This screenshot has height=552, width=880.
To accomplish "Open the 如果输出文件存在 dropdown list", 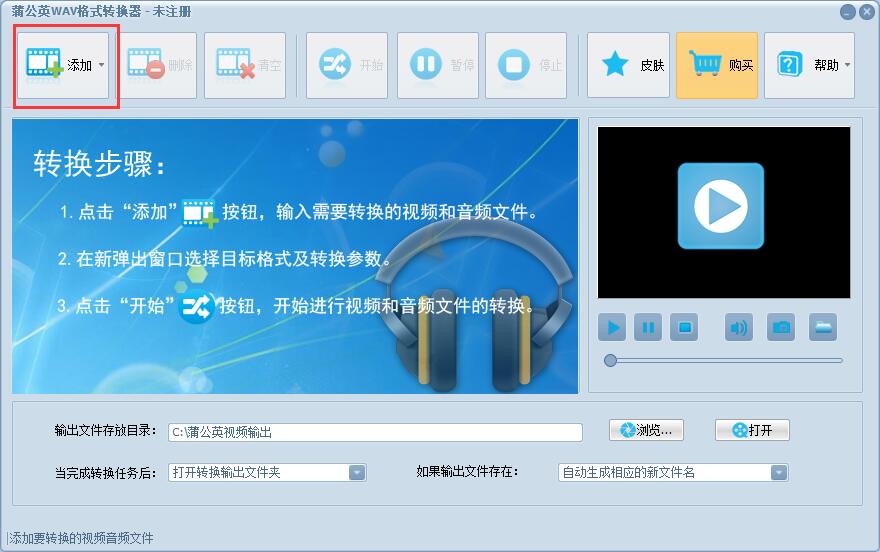I will pyautogui.click(x=778, y=472).
